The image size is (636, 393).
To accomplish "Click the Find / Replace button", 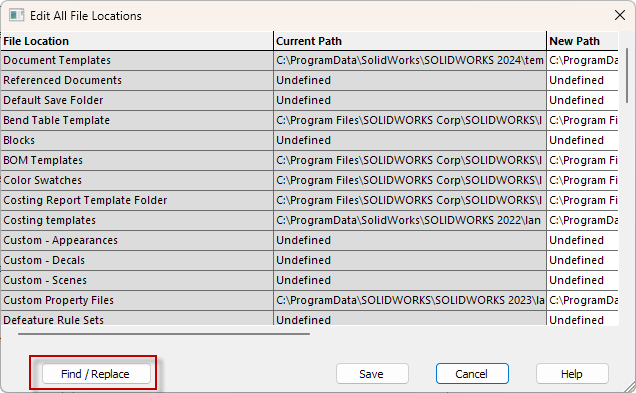I will 96,374.
